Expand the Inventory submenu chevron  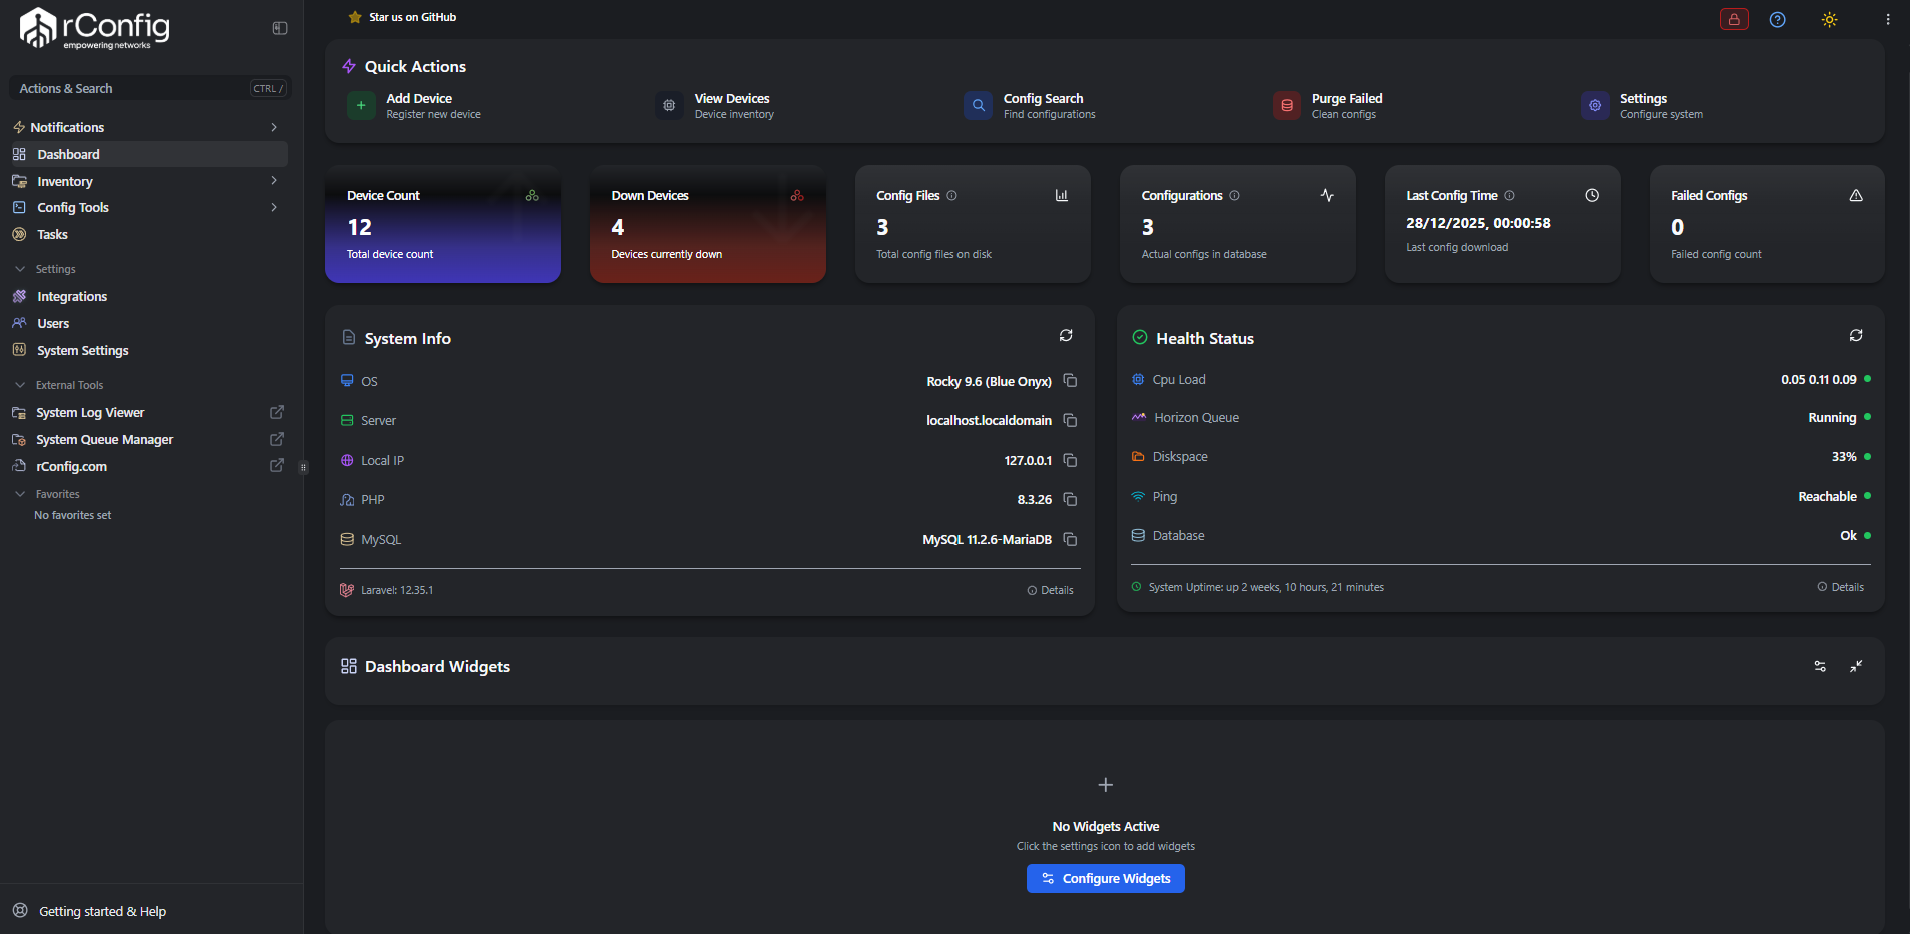(x=274, y=181)
